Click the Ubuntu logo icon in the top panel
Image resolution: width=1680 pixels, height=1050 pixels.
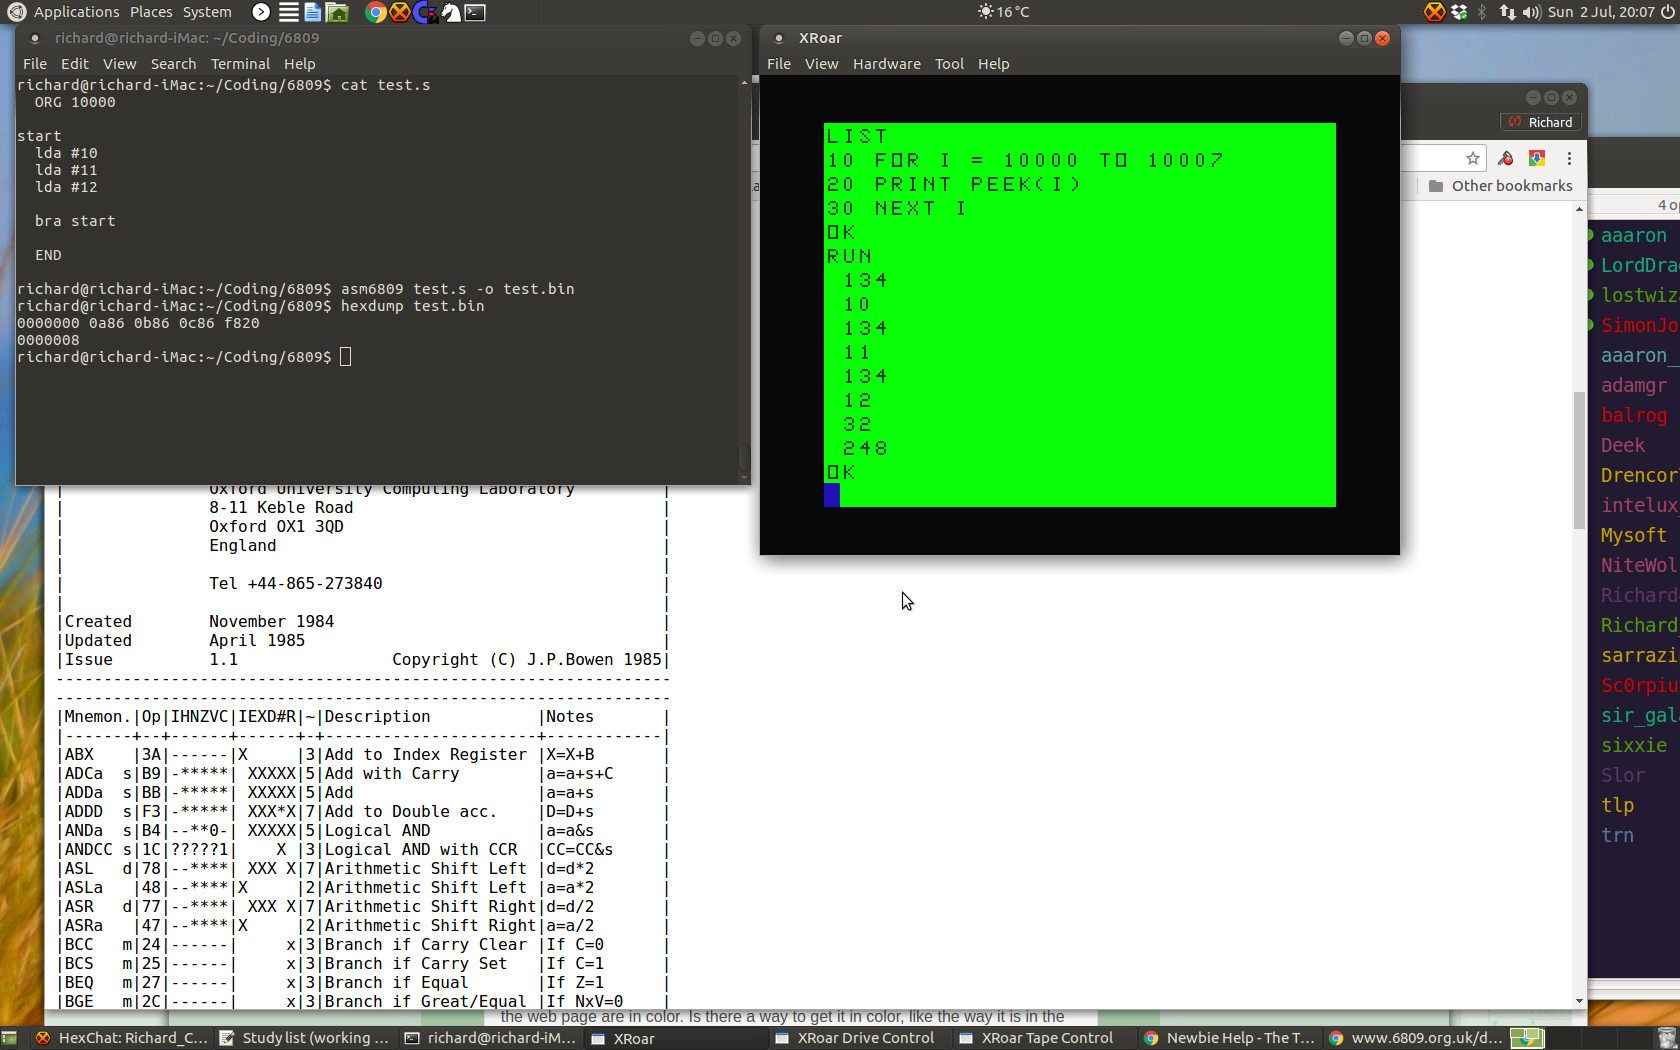point(16,12)
